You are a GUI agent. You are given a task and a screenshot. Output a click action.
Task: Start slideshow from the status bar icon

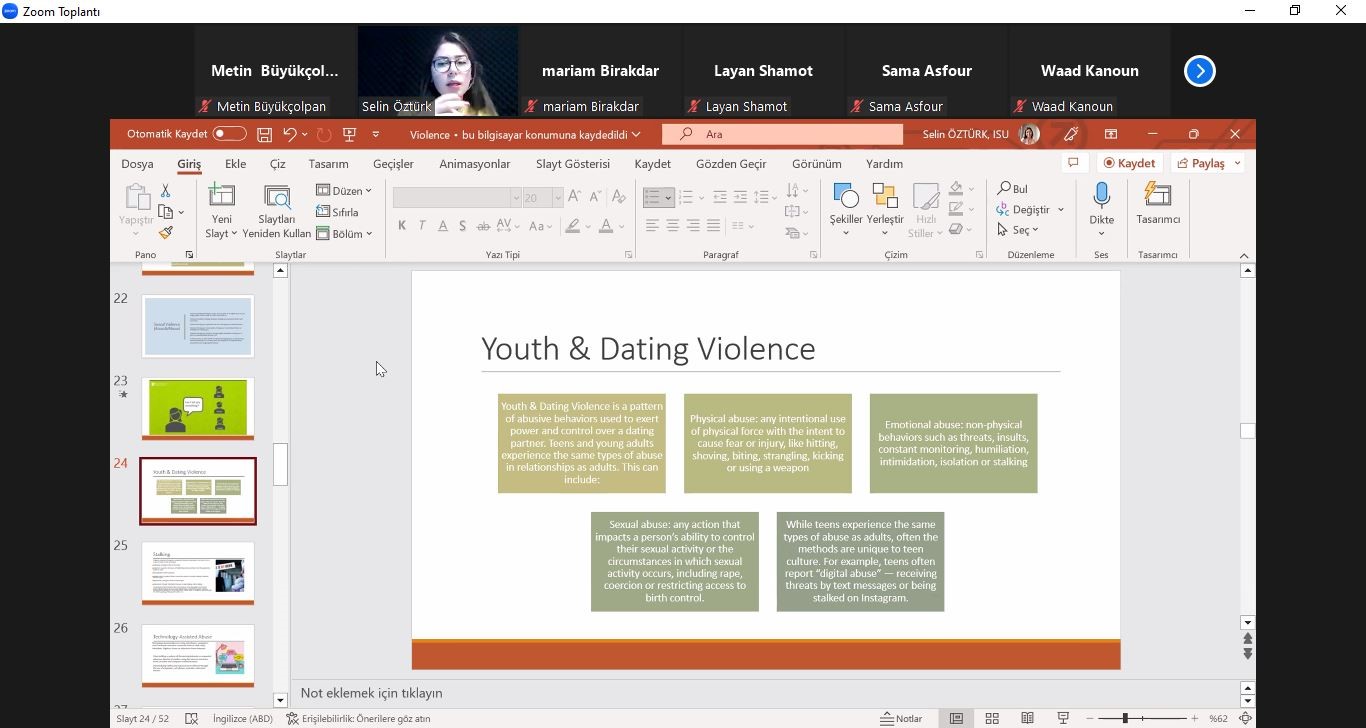[x=1063, y=718]
